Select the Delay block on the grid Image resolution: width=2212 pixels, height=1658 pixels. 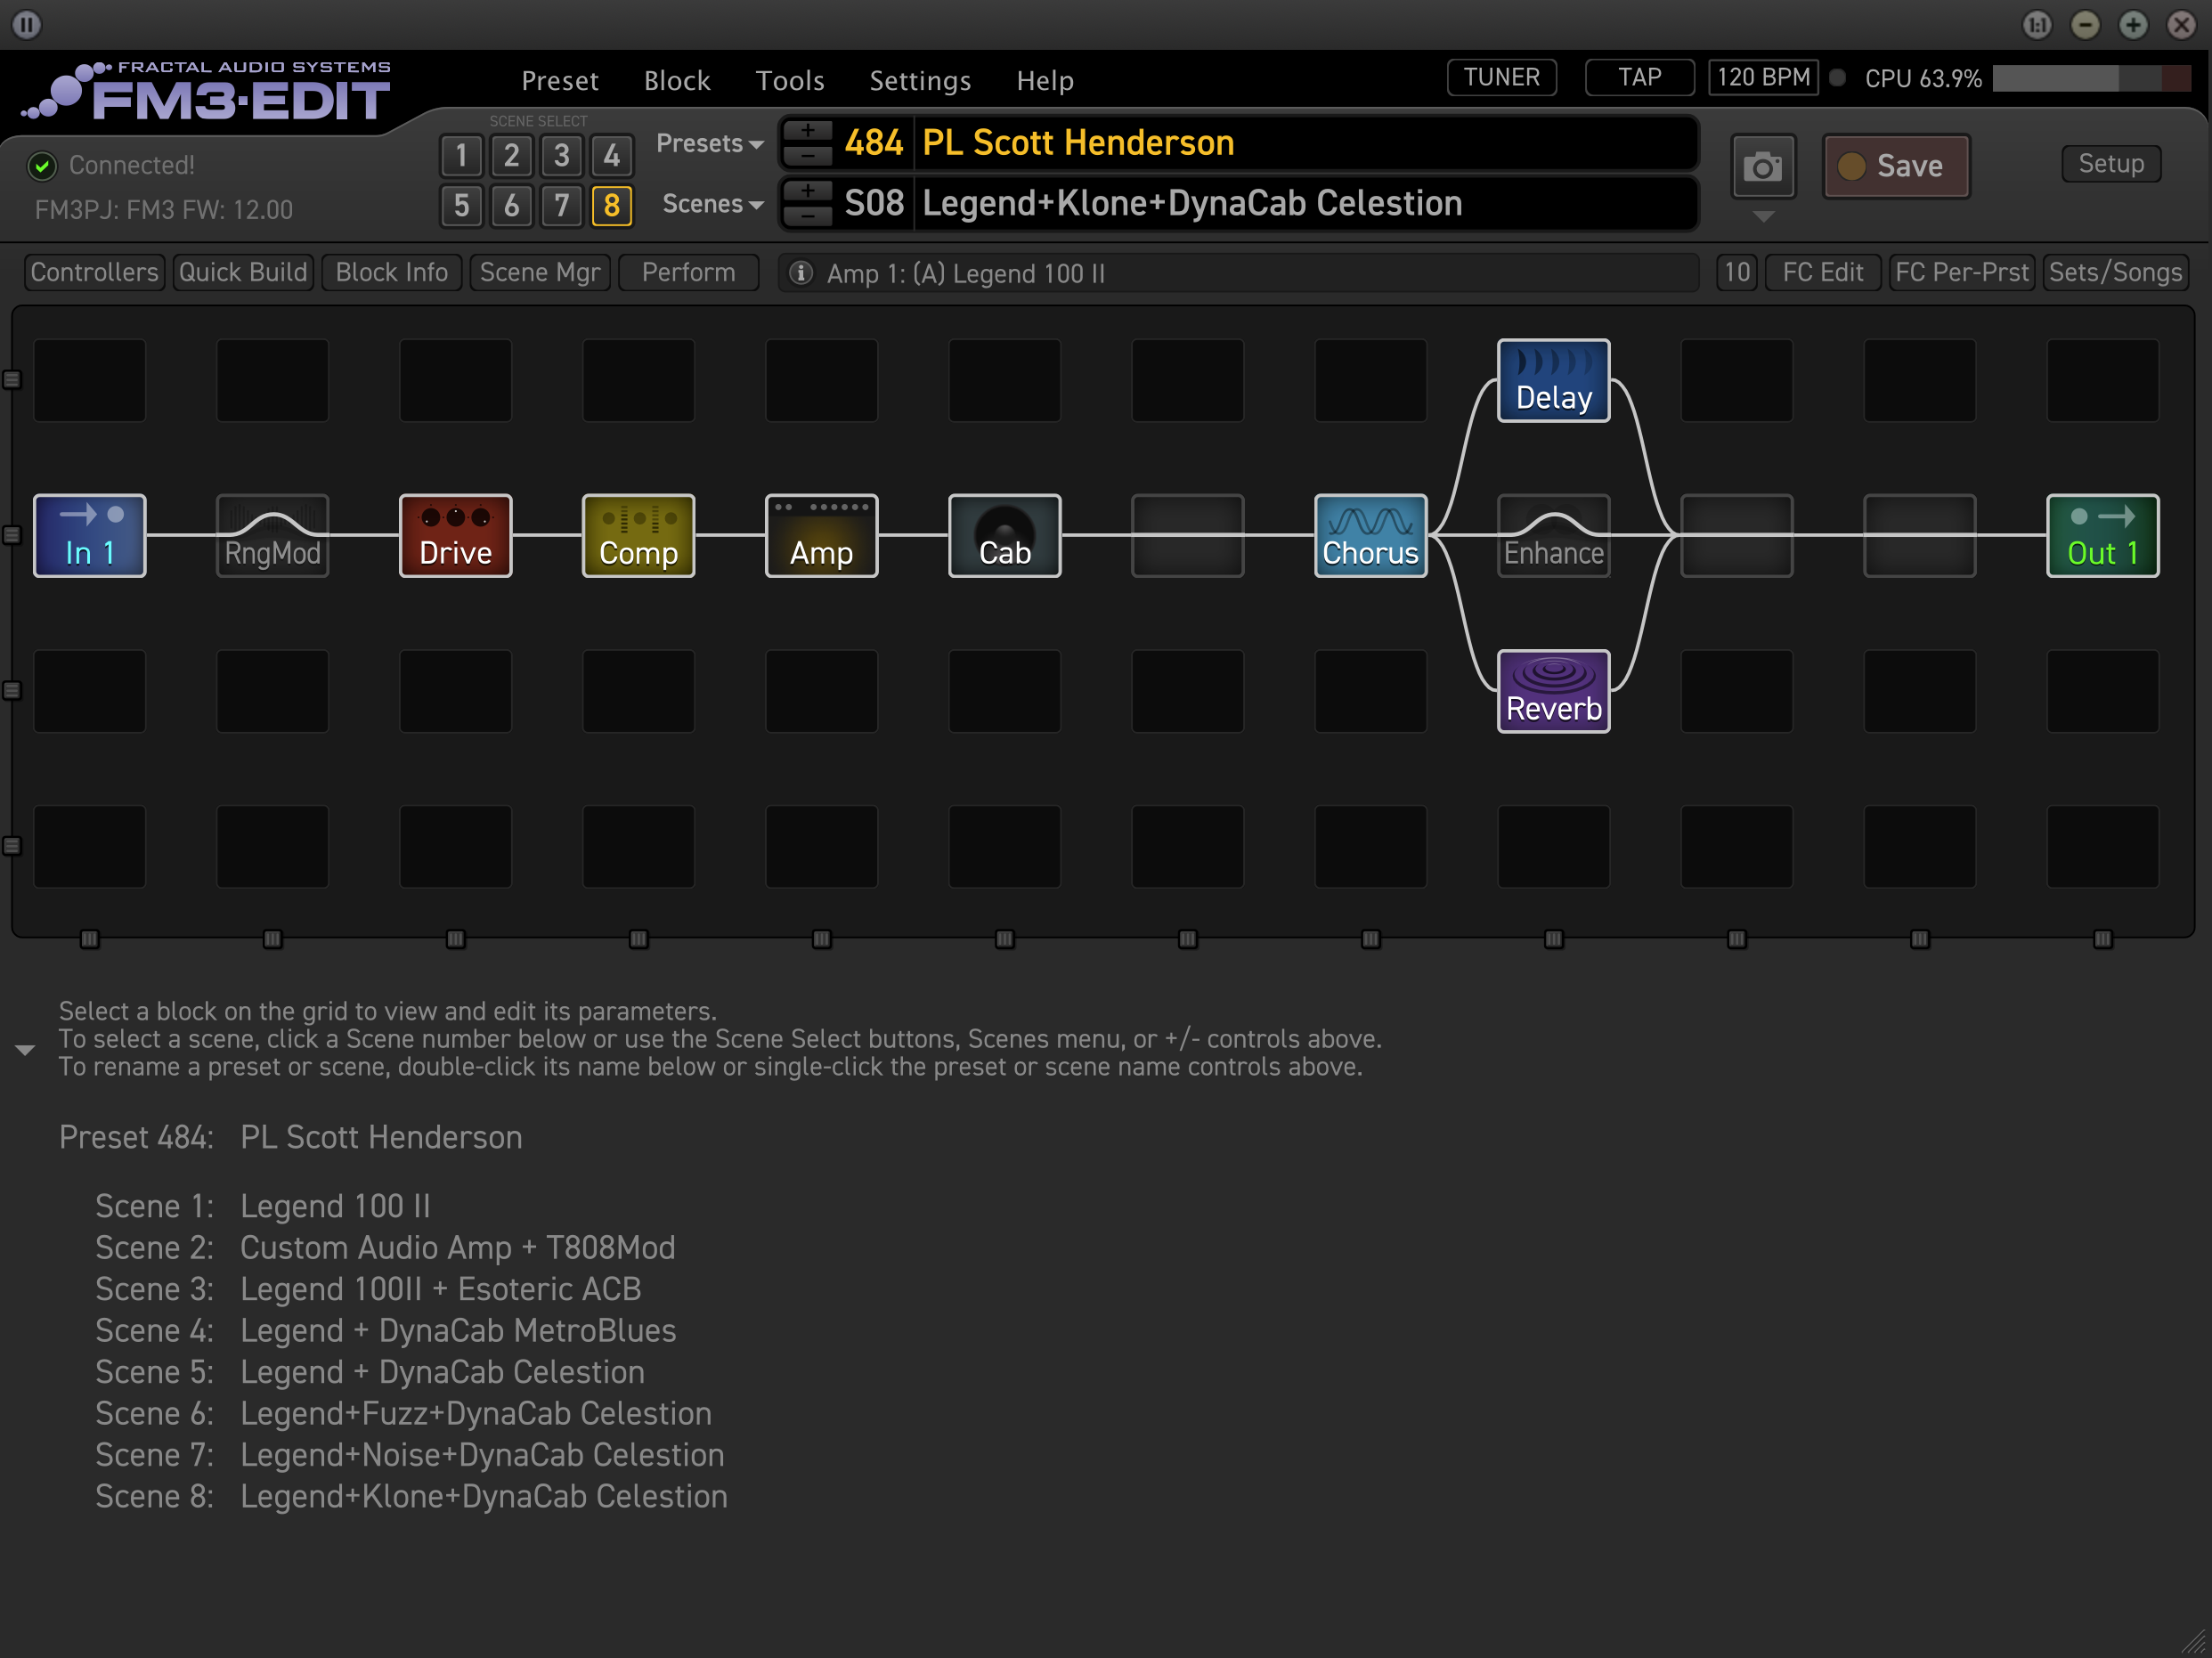1553,381
